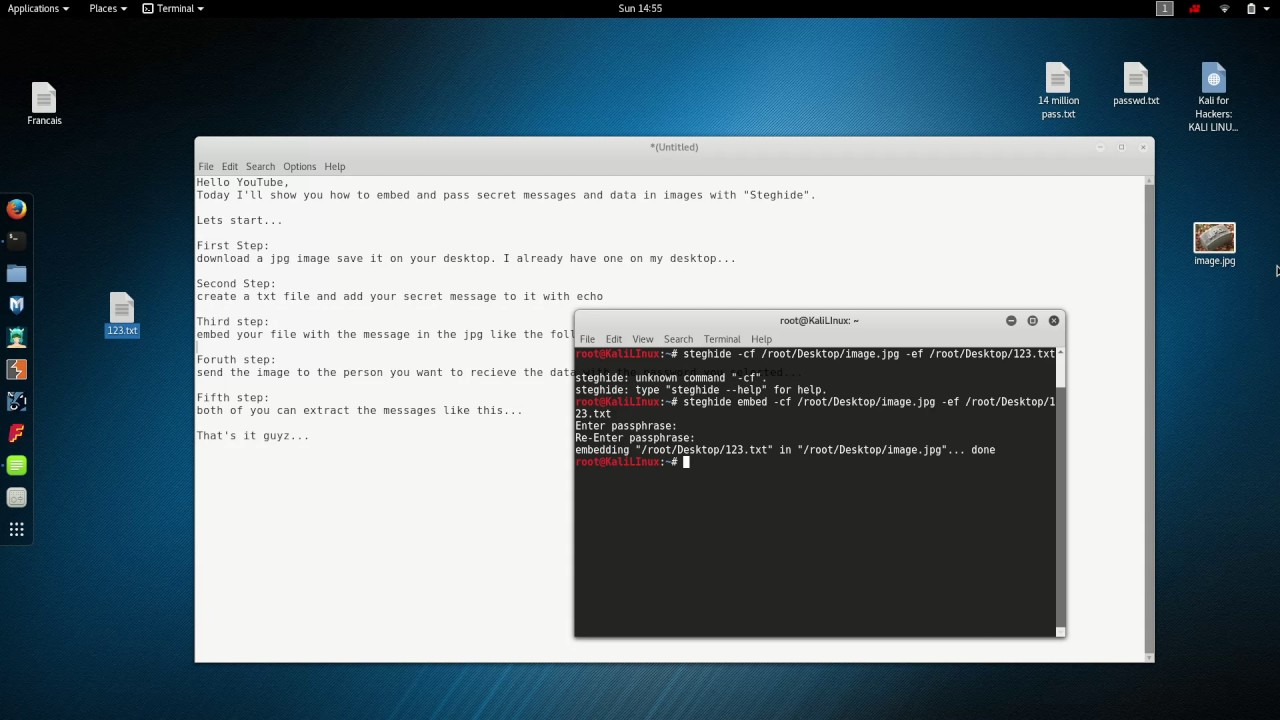Open View menu in terminal window
The width and height of the screenshot is (1280, 720).
642,339
